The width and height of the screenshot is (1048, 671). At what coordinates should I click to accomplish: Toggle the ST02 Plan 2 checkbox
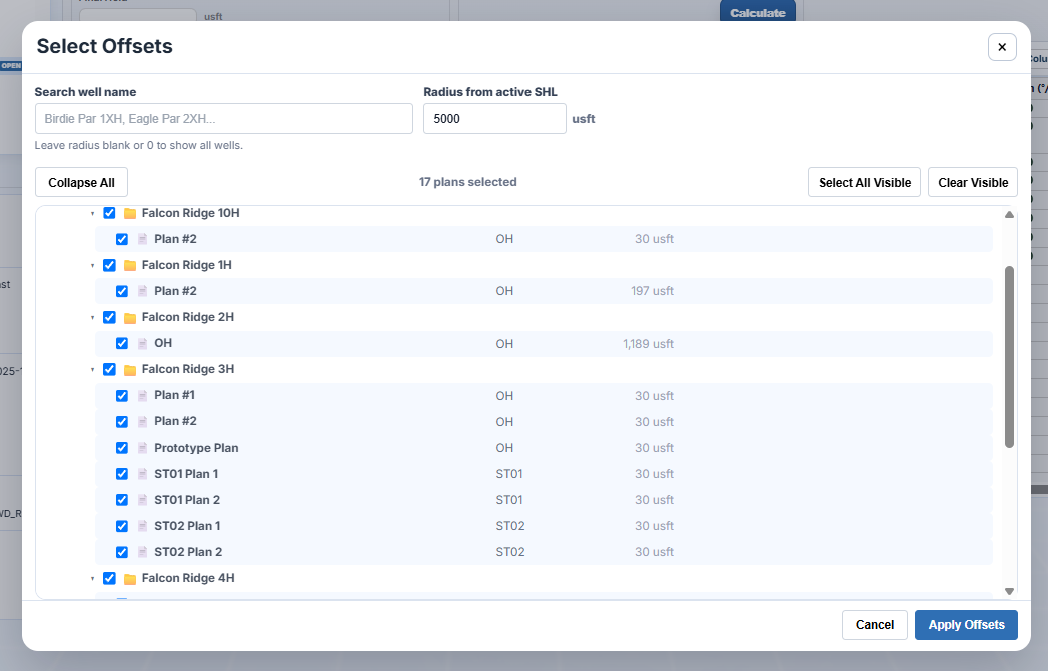point(122,552)
